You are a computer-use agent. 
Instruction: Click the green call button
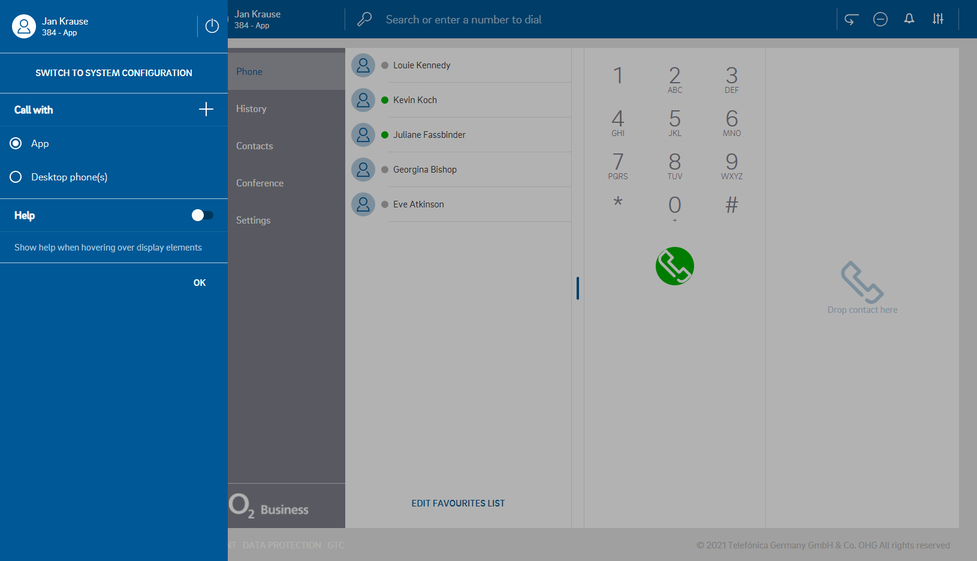coord(675,266)
